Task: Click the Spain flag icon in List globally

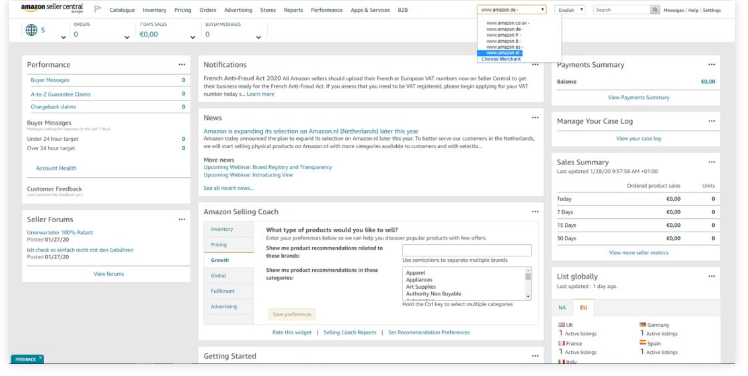Action: pyautogui.click(x=643, y=343)
